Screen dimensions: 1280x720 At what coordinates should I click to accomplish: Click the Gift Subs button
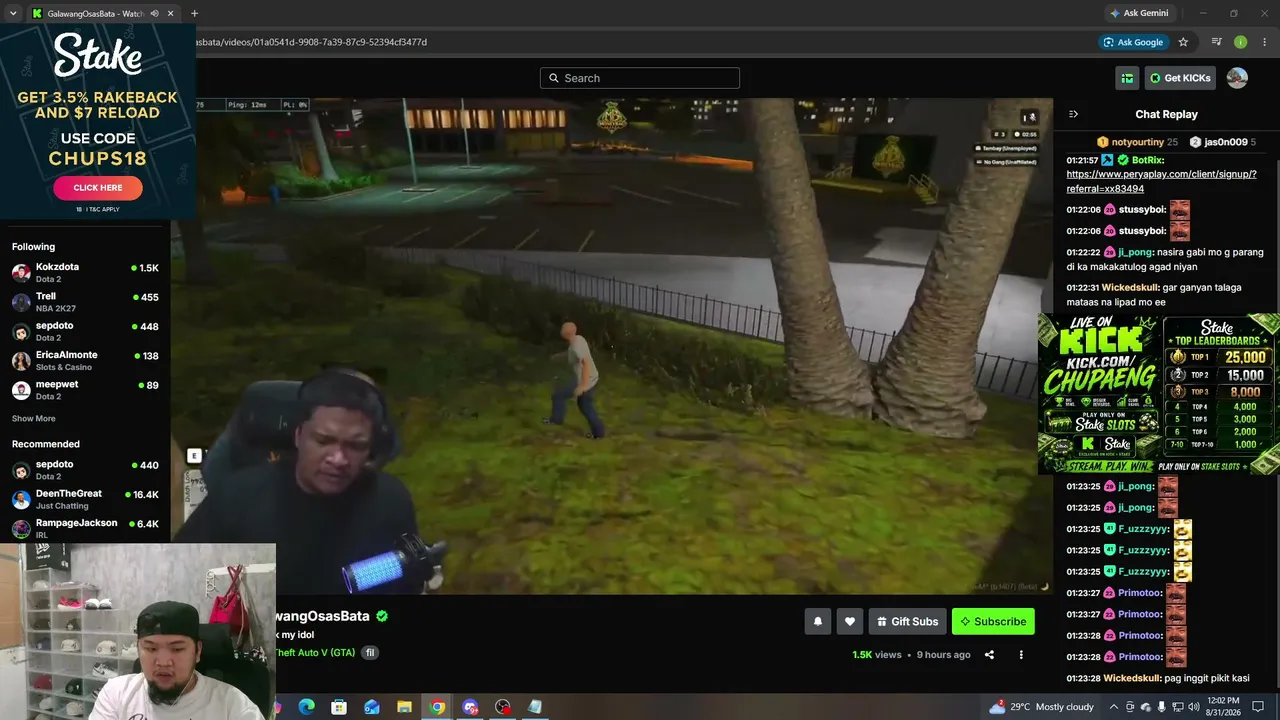(908, 621)
